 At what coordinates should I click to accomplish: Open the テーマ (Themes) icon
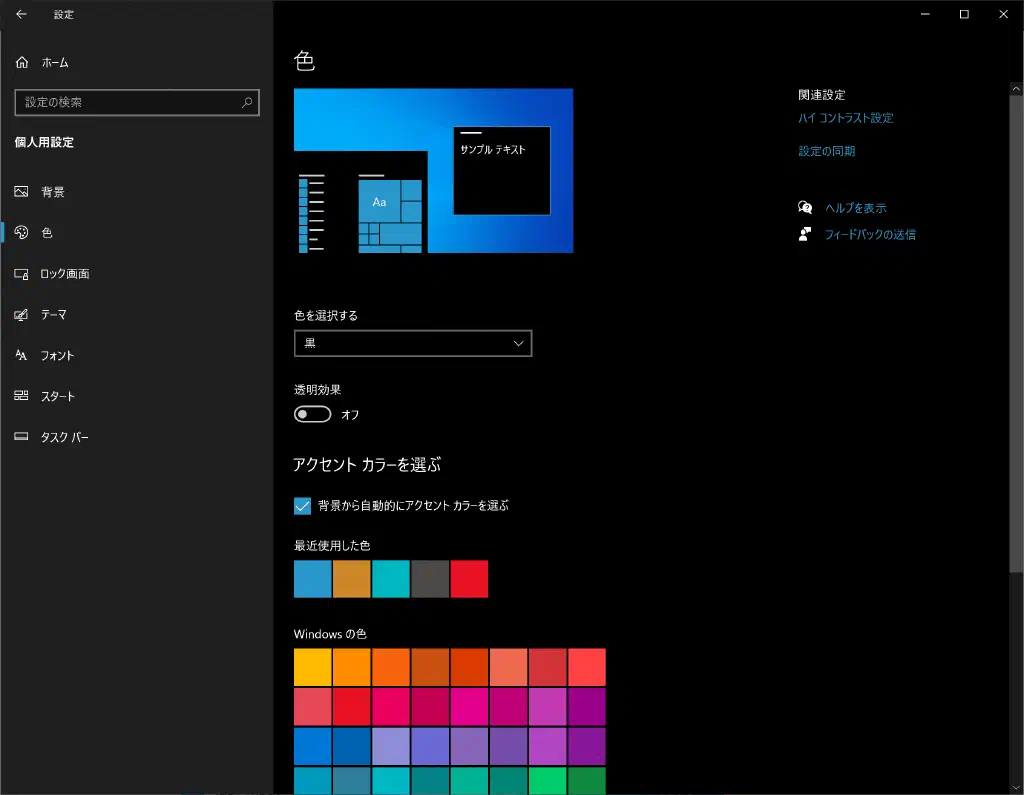click(x=22, y=315)
